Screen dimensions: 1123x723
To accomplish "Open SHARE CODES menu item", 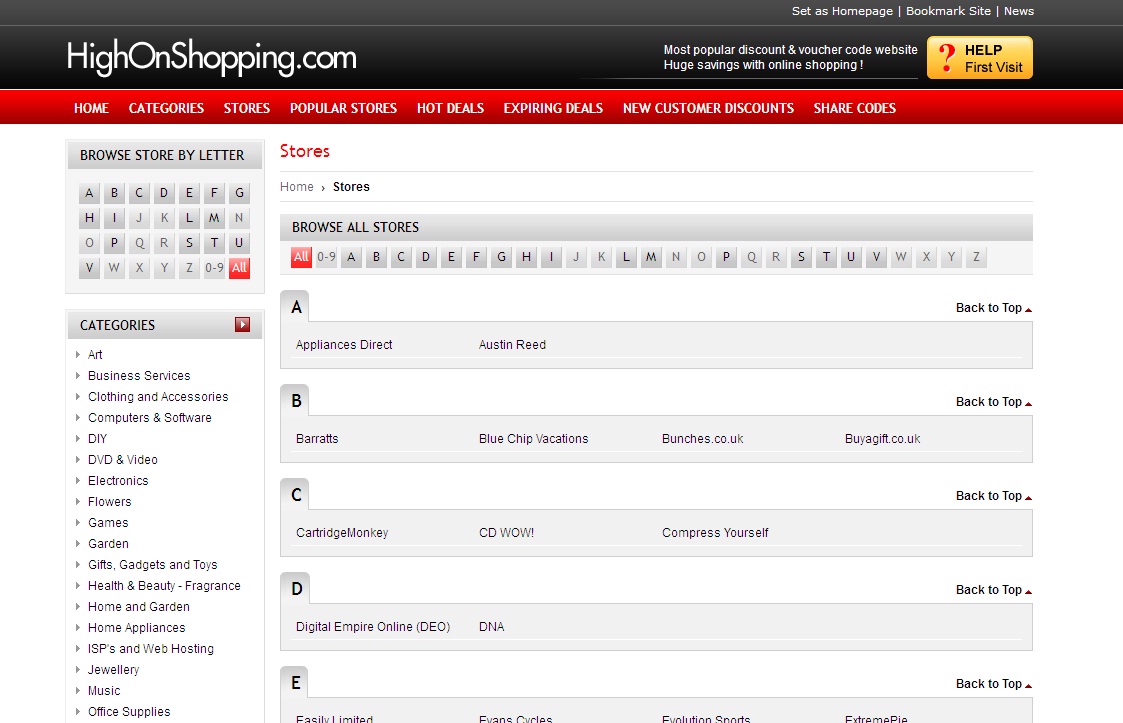I will (x=854, y=108).
